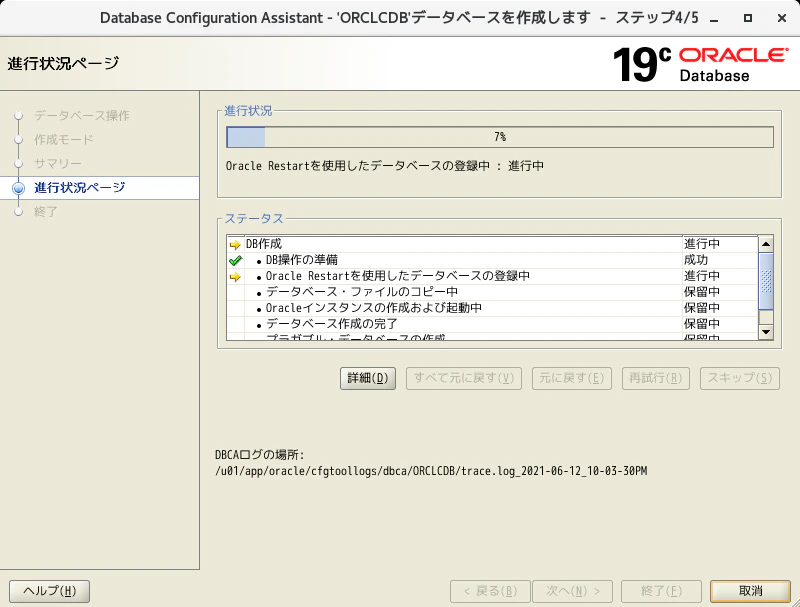This screenshot has width=800, height=607.
Task: Click the status list scrollbar thumb
Action: pyautogui.click(x=766, y=281)
